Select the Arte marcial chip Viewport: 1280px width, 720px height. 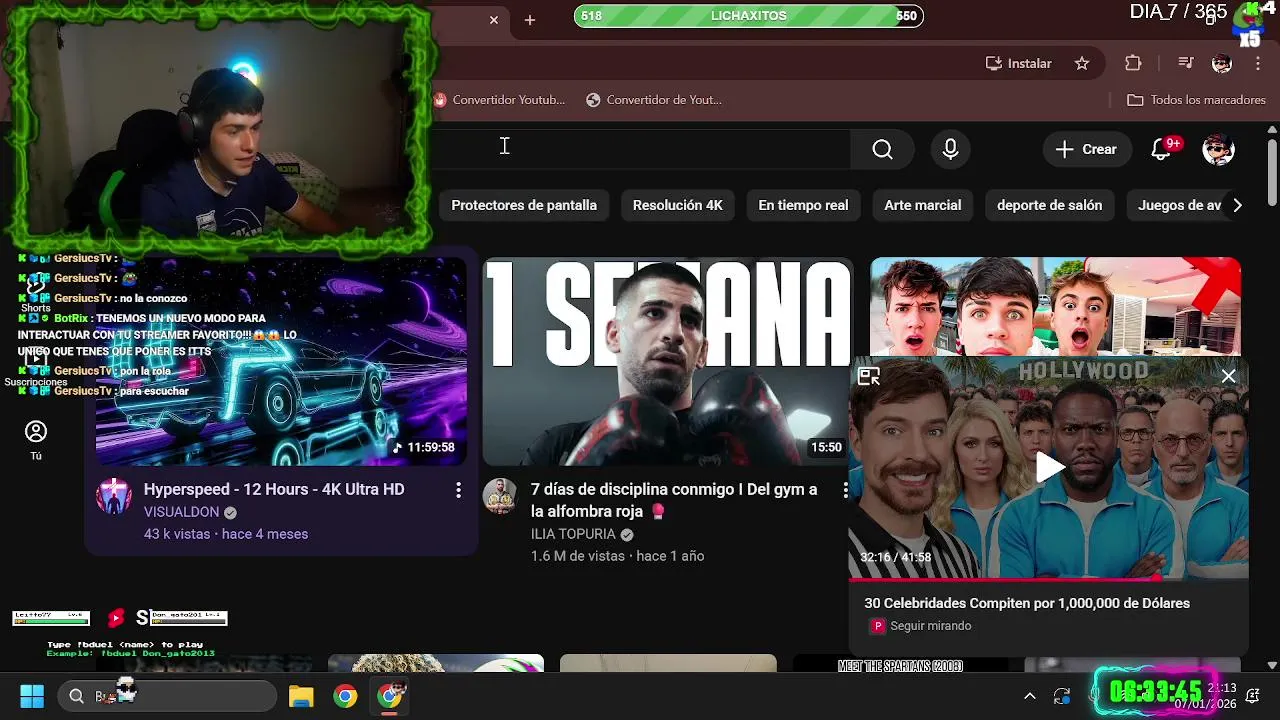coord(923,205)
